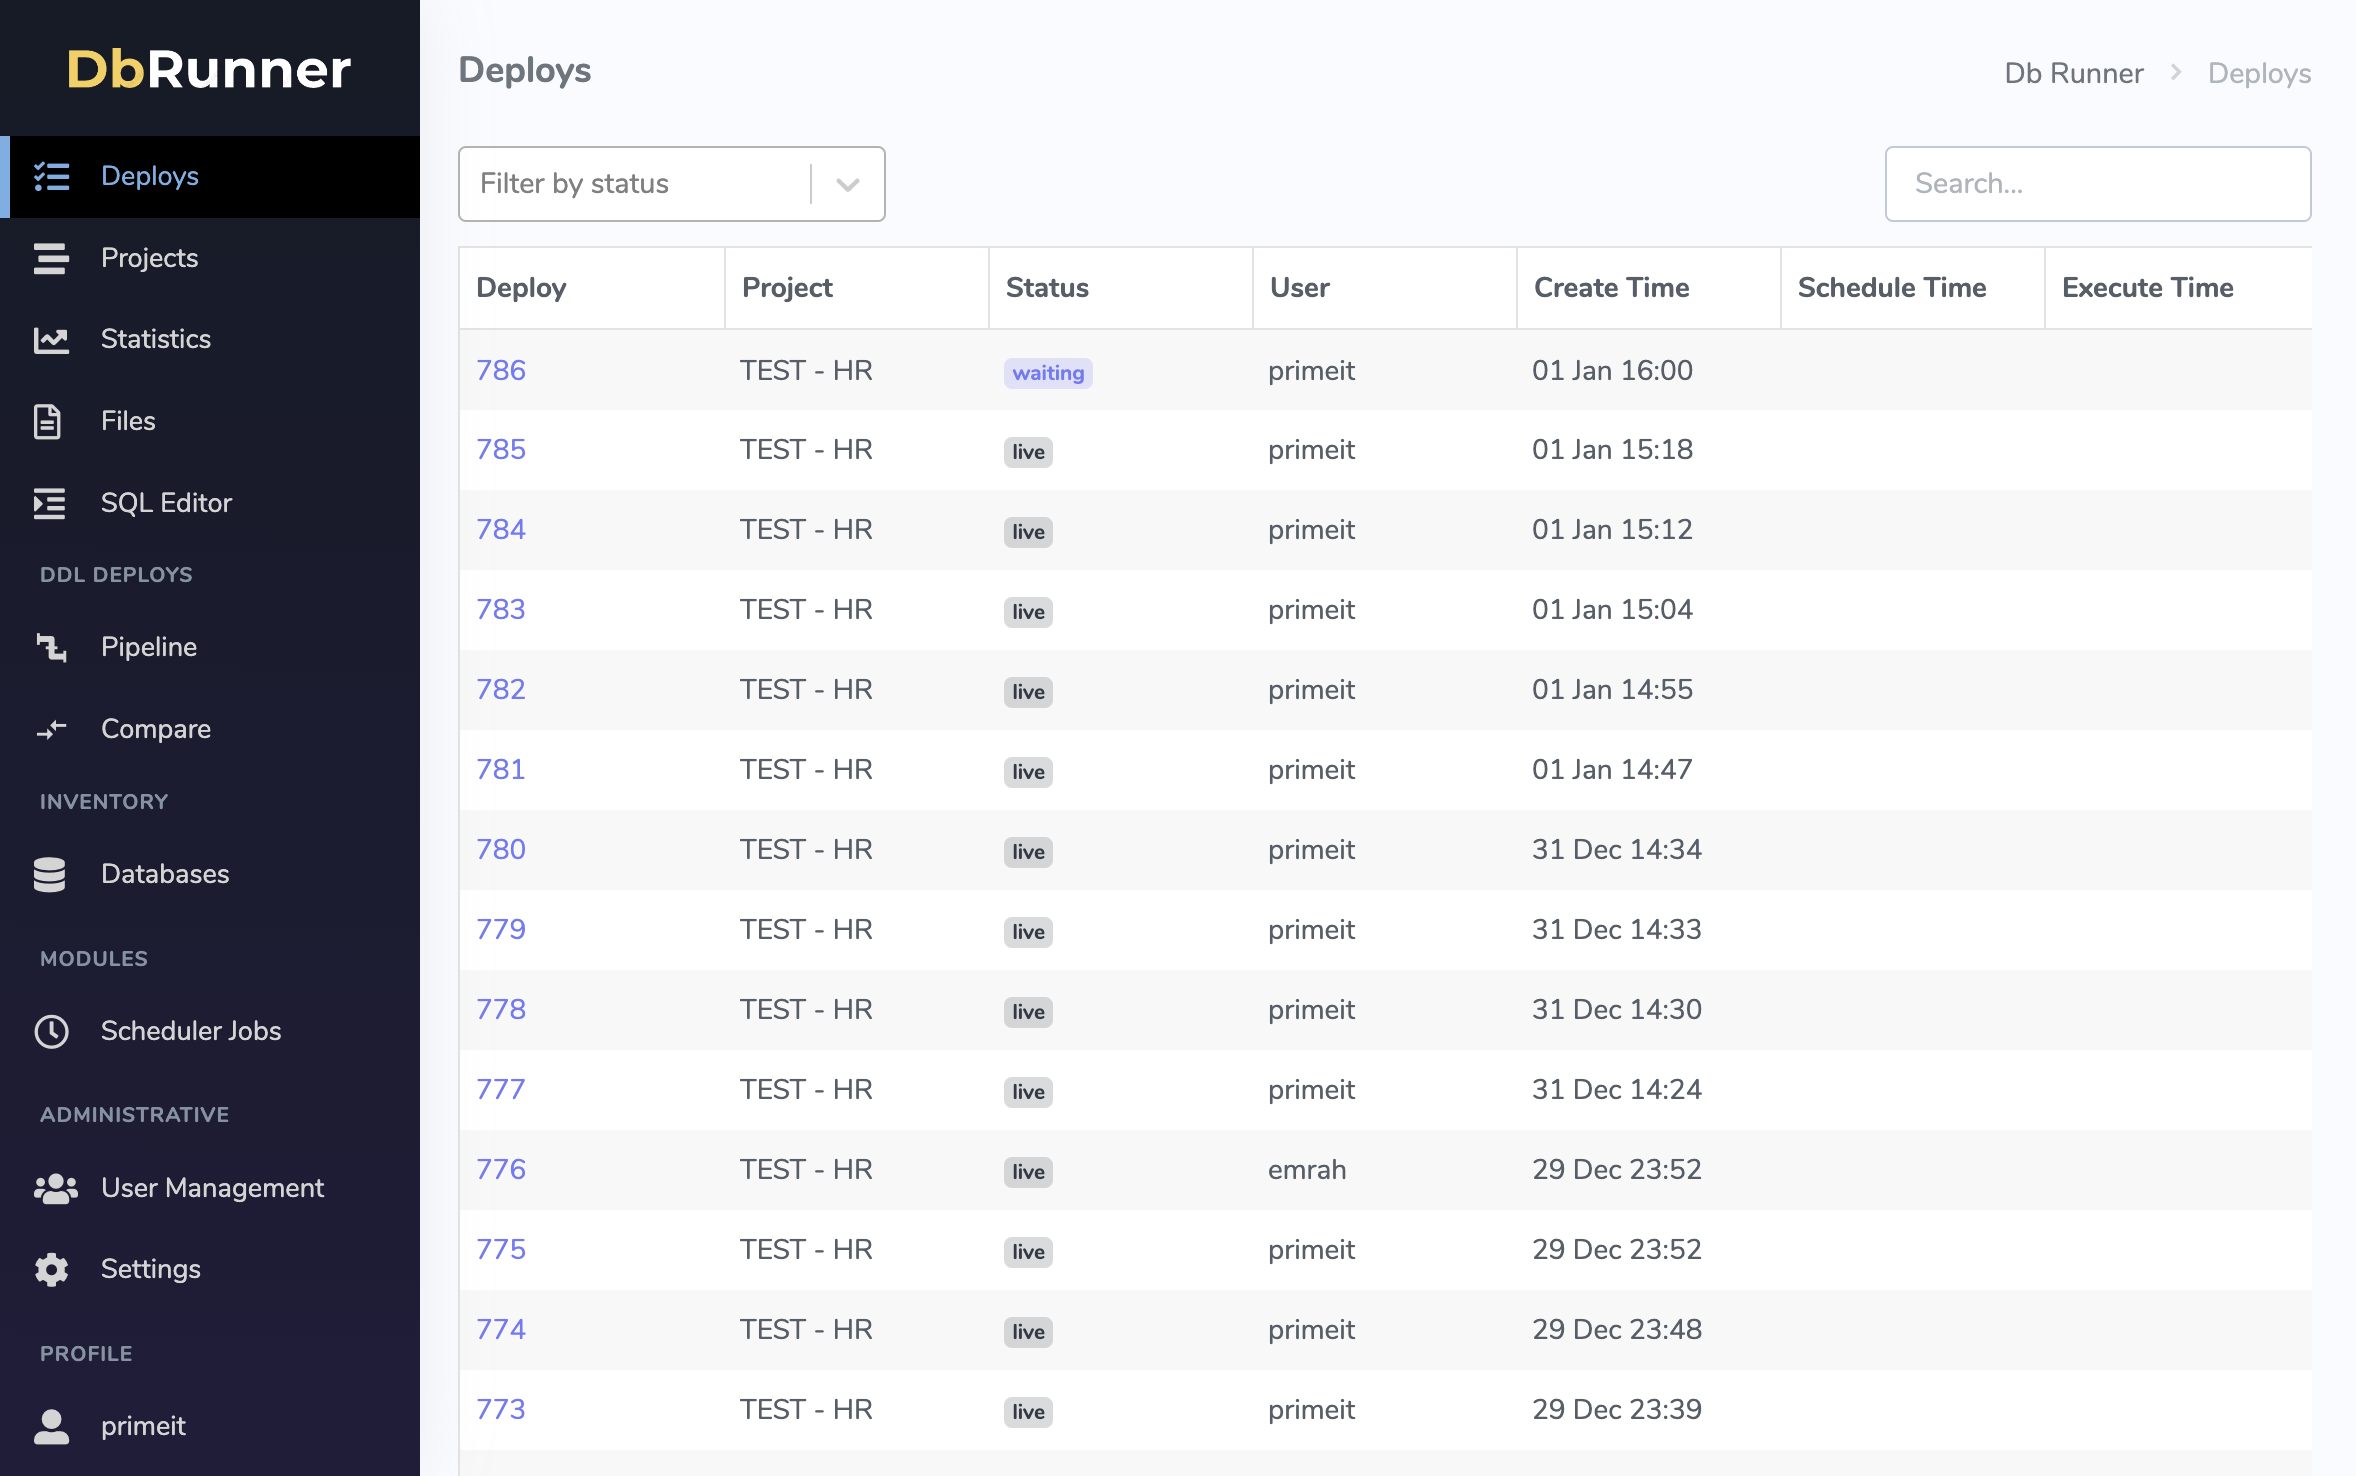Open deploy 776 by emrah
The height and width of the screenshot is (1476, 2356).
coord(501,1169)
